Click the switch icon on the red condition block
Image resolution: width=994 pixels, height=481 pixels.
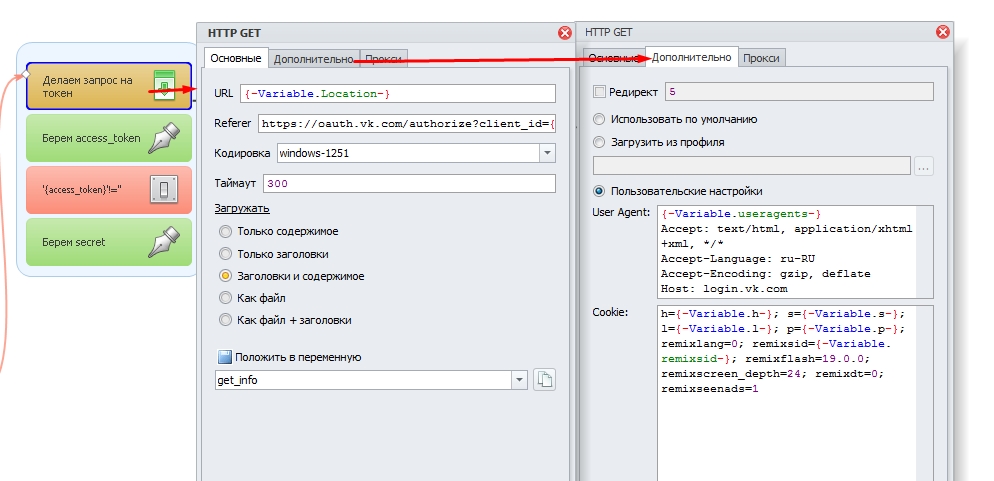[164, 190]
